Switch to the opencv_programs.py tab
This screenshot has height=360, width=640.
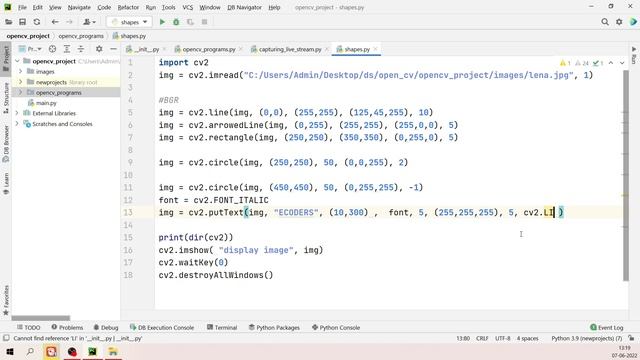click(209, 49)
